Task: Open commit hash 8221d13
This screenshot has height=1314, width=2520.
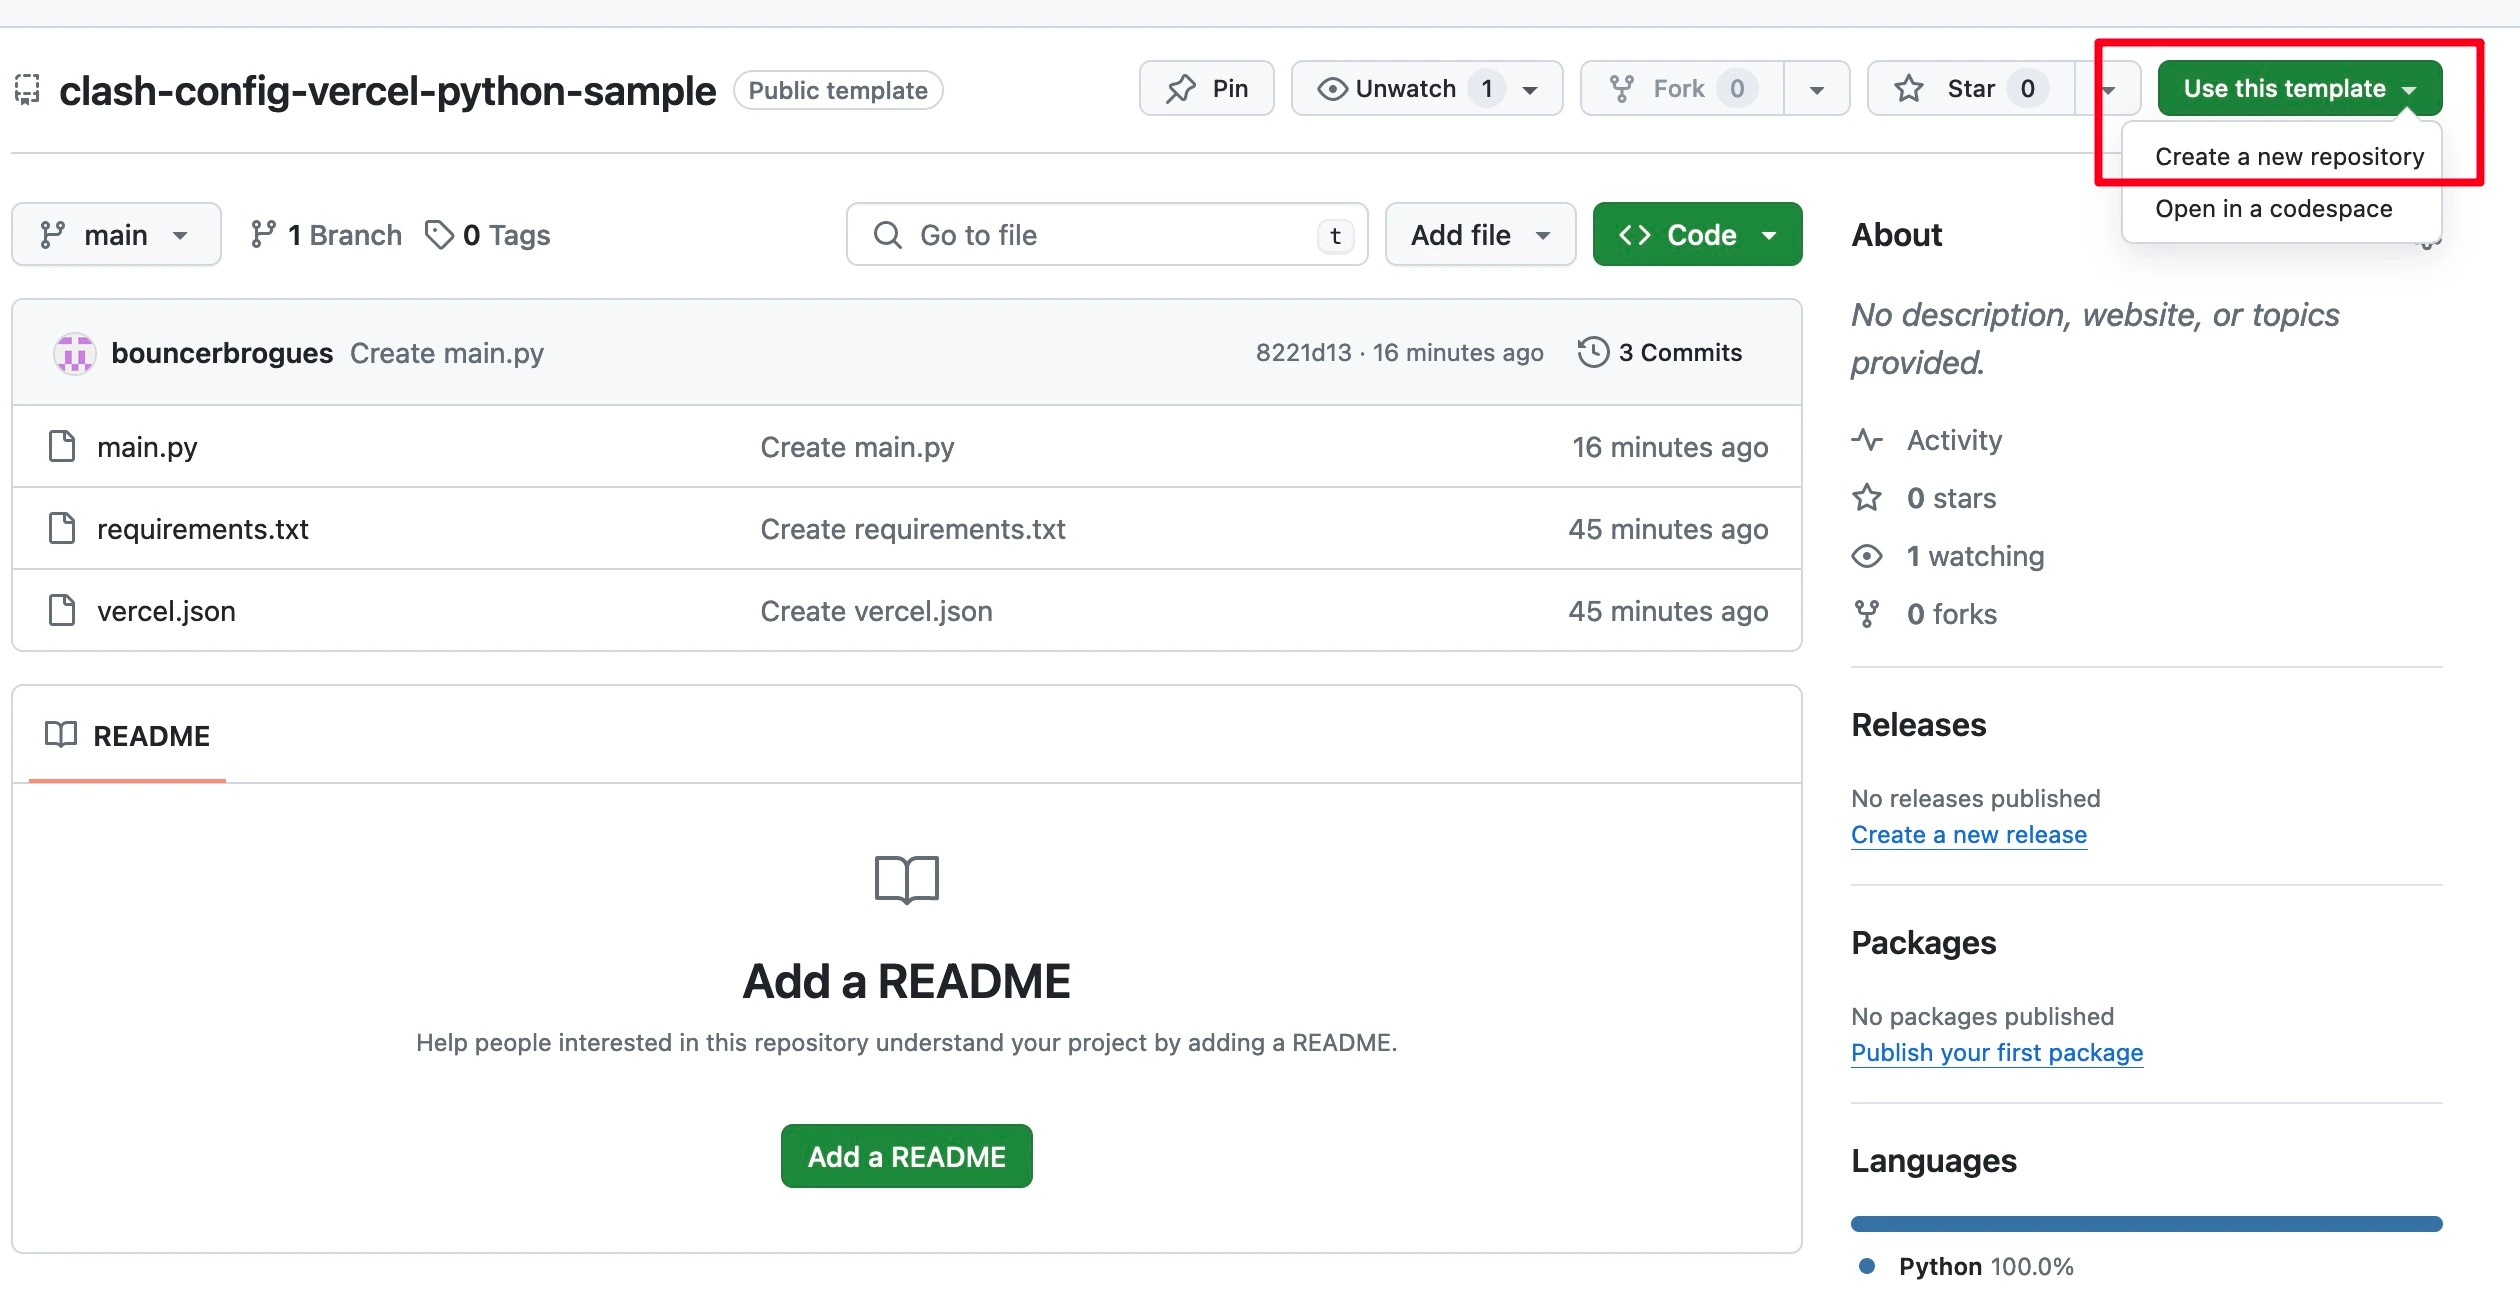Action: (1303, 353)
